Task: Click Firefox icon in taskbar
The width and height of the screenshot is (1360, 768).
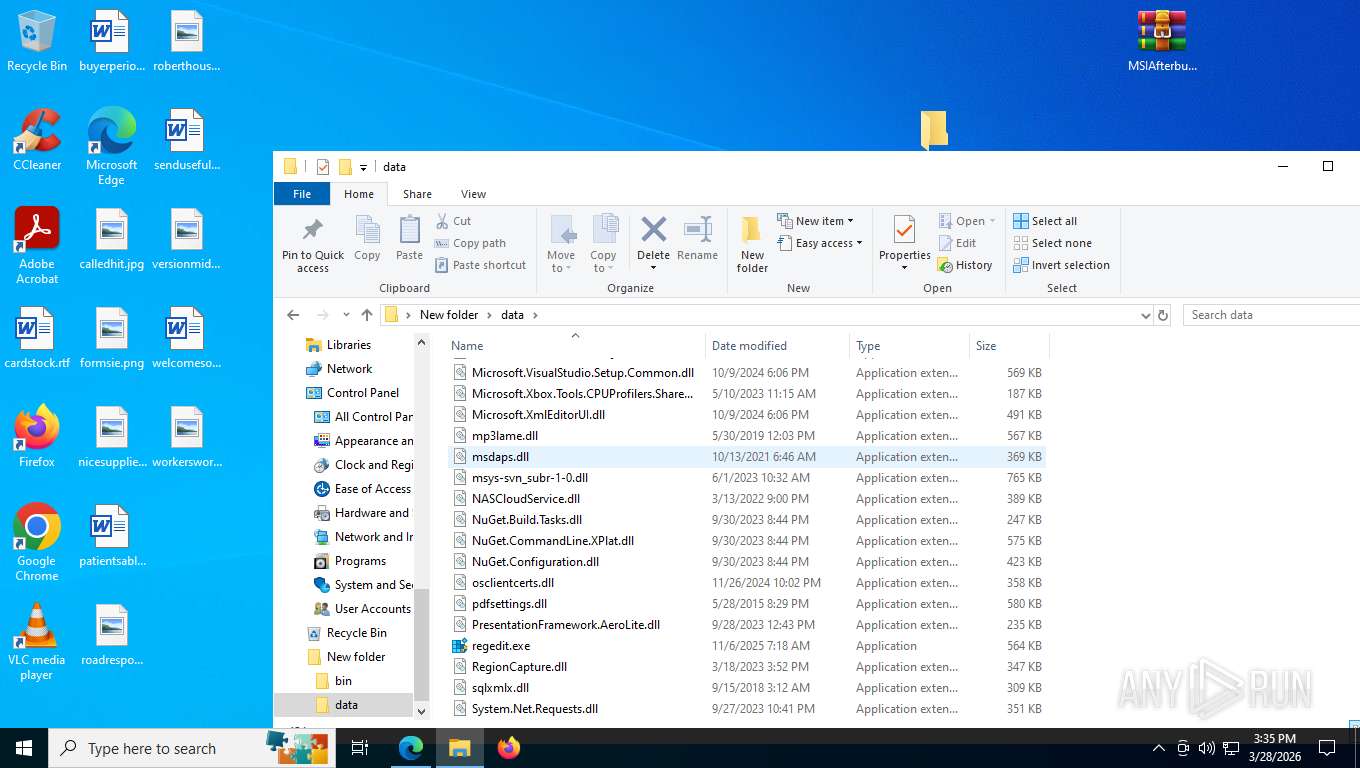Action: 509,748
